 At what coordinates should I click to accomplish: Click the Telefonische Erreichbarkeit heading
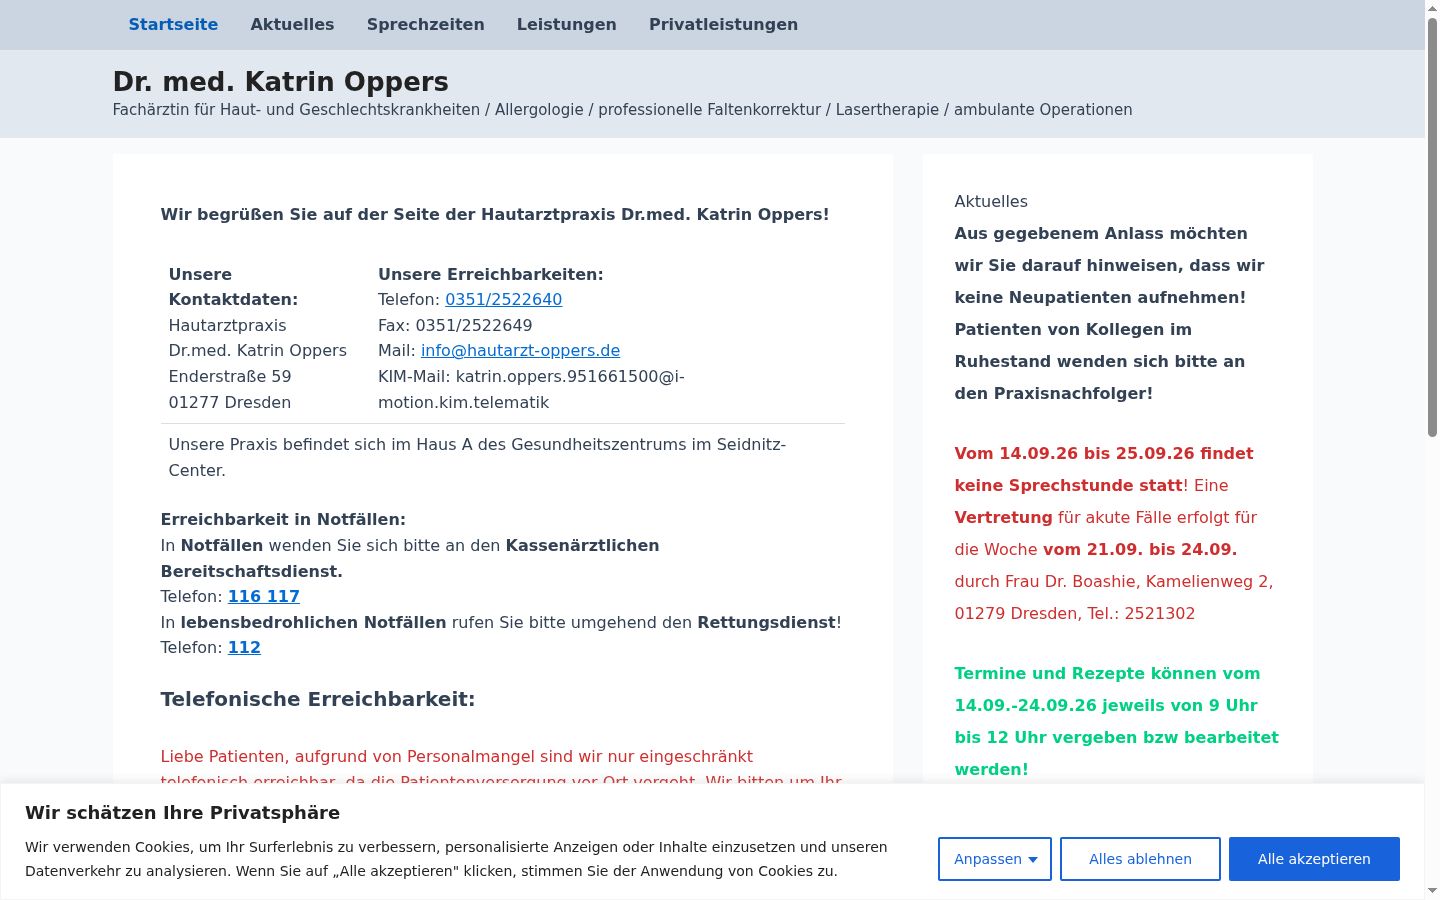[x=318, y=699]
